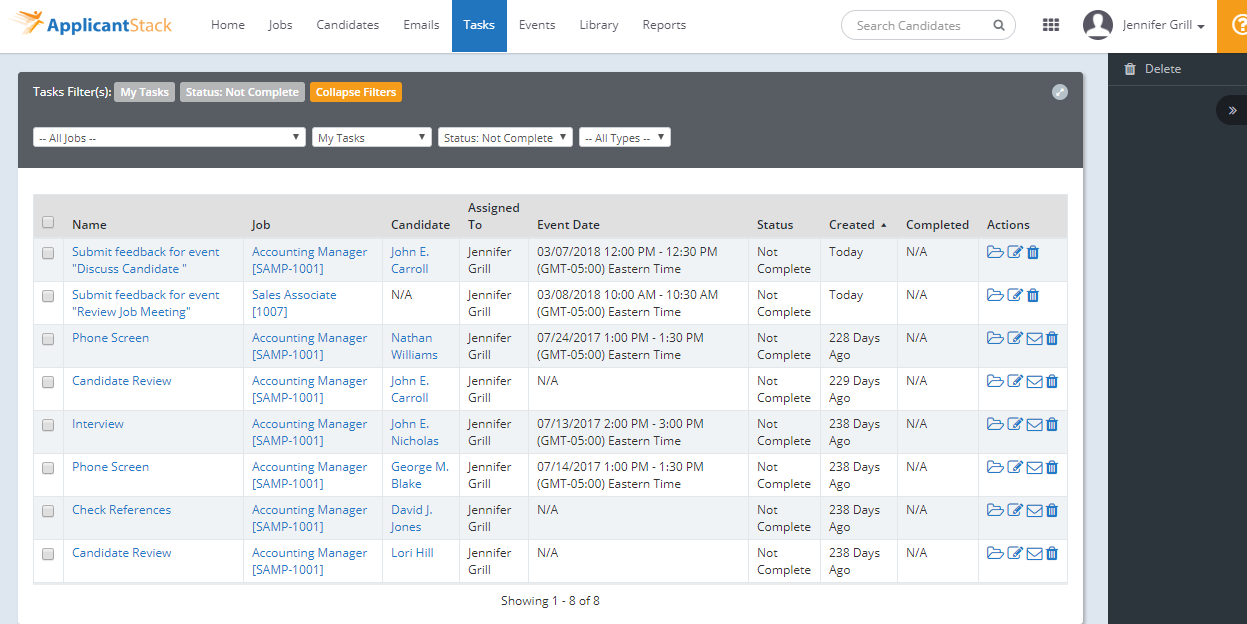Check the box for Interview task row
The width and height of the screenshot is (1247, 624).
[x=48, y=425]
